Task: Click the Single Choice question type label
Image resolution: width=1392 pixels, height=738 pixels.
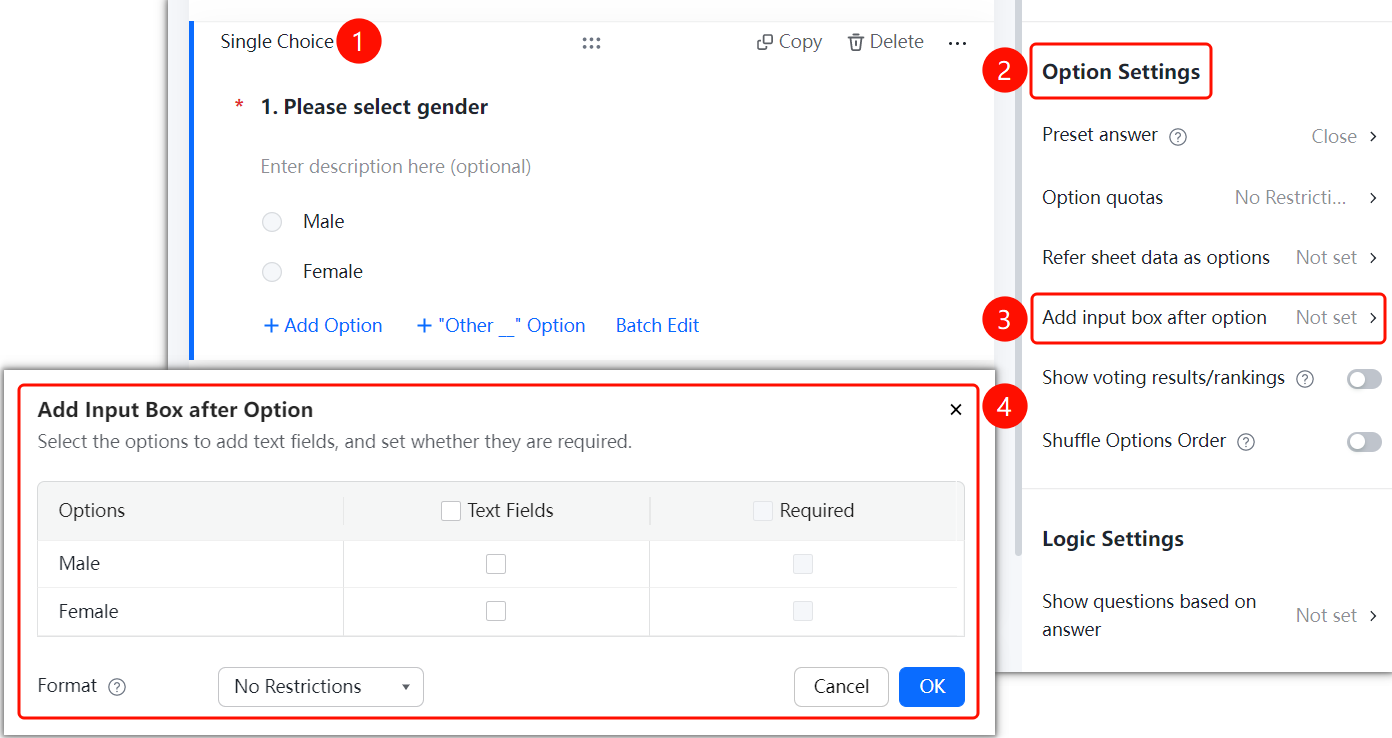Action: 277,42
